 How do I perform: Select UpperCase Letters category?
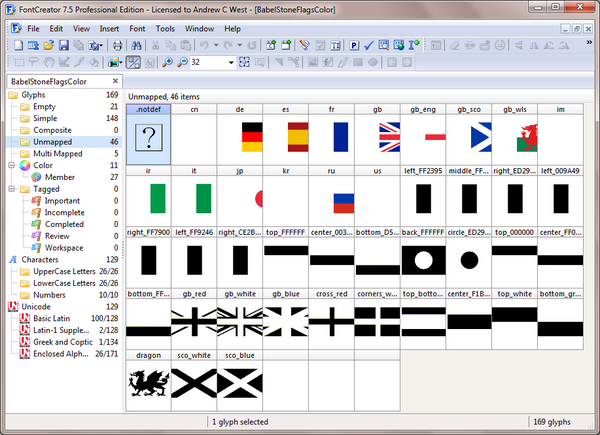click(64, 272)
